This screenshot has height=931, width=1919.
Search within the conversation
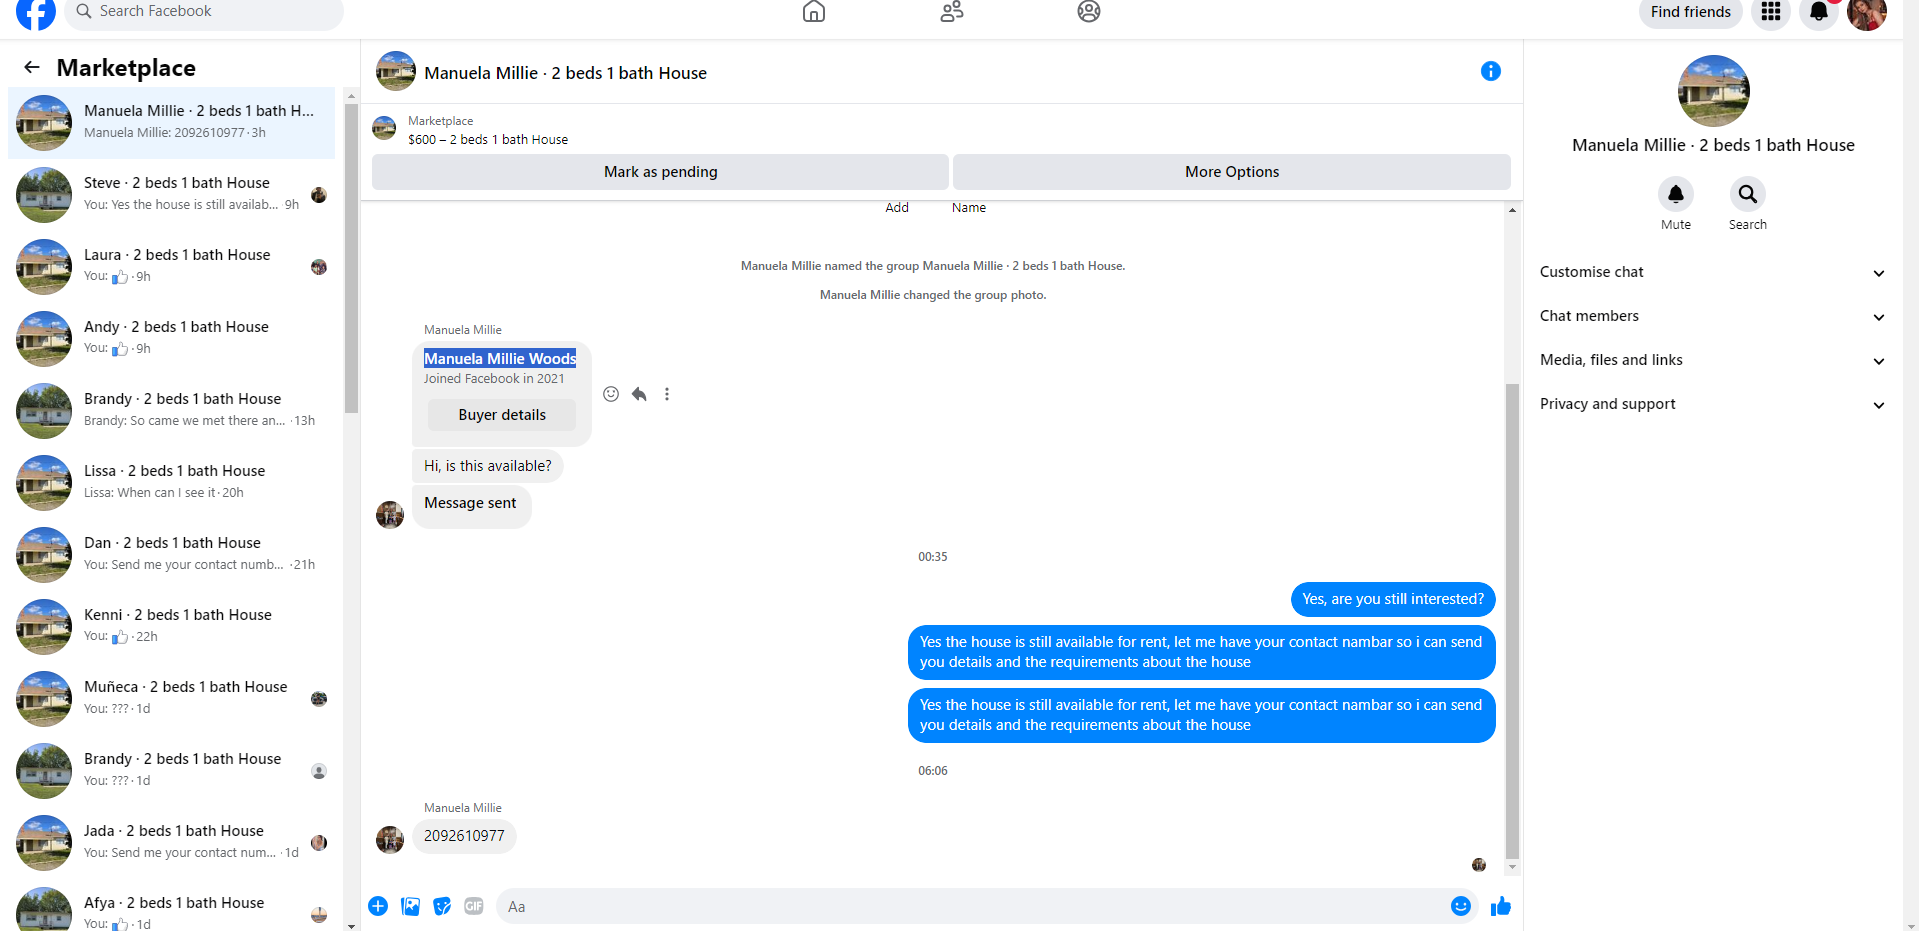(x=1748, y=194)
